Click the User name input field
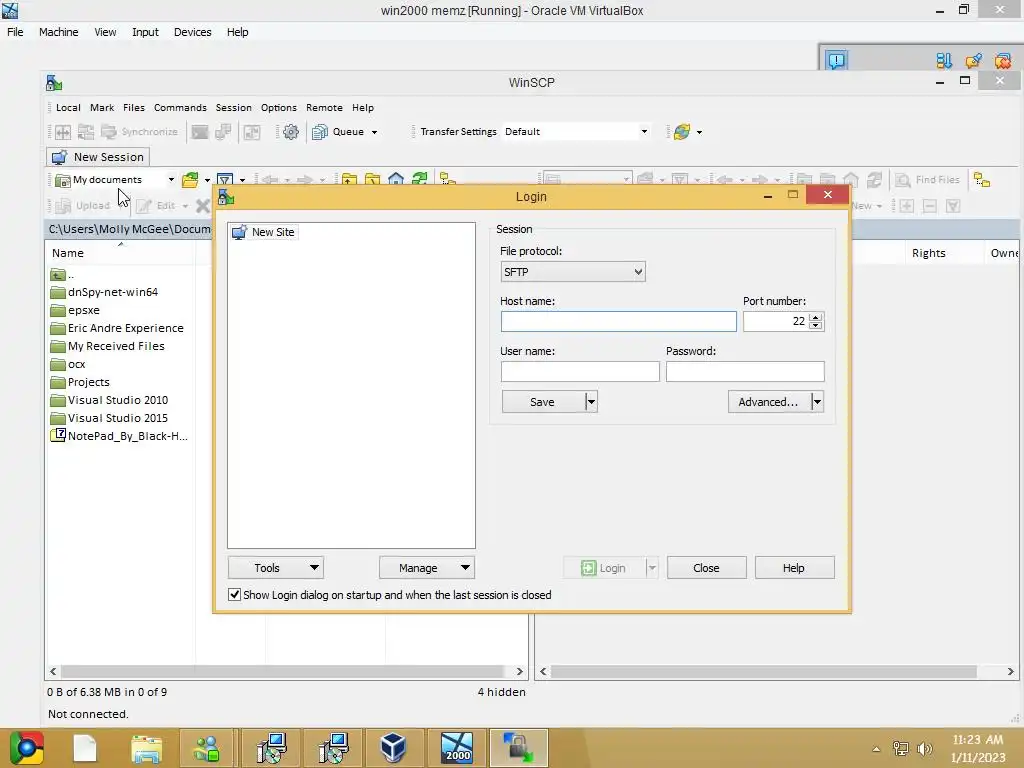The image size is (1024, 768). 580,372
